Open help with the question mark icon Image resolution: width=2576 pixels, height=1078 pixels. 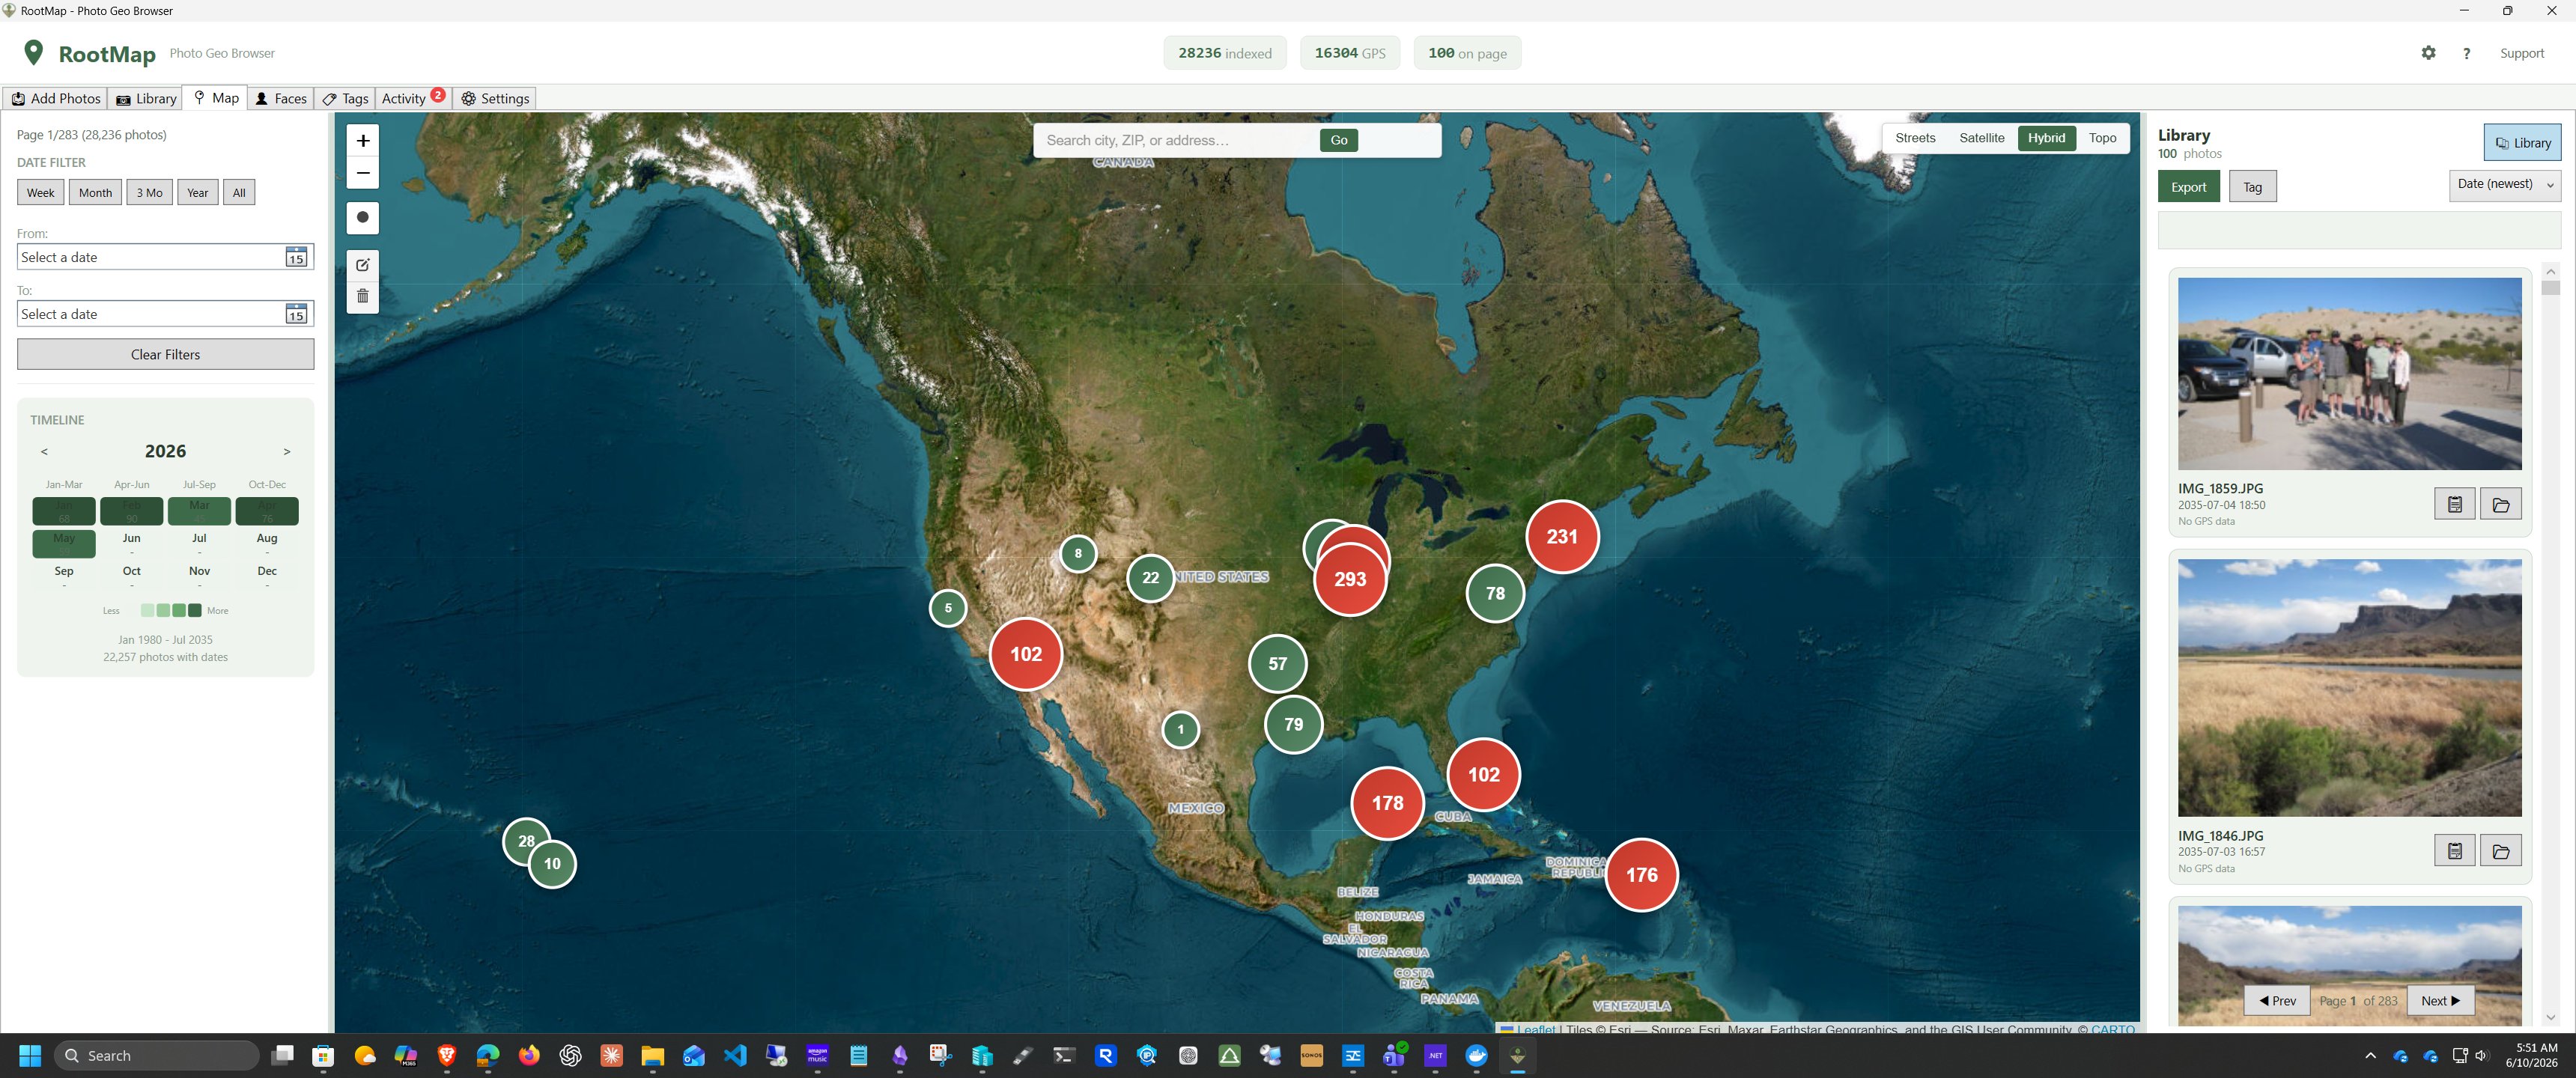click(2466, 53)
